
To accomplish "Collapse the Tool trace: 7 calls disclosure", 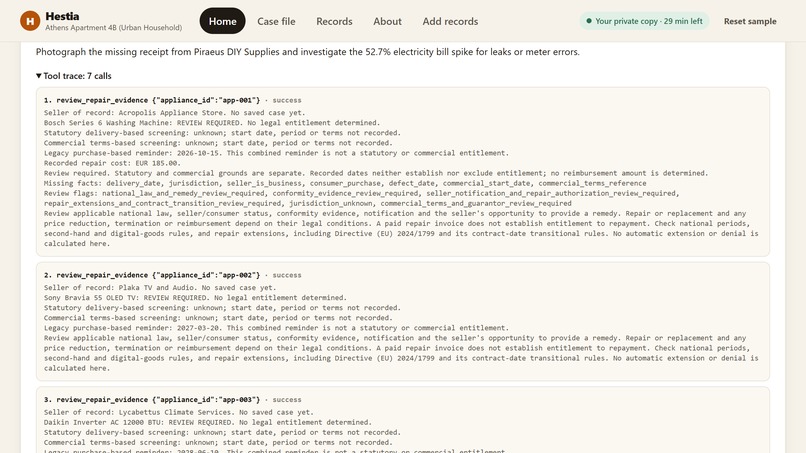I will click(x=74, y=76).
